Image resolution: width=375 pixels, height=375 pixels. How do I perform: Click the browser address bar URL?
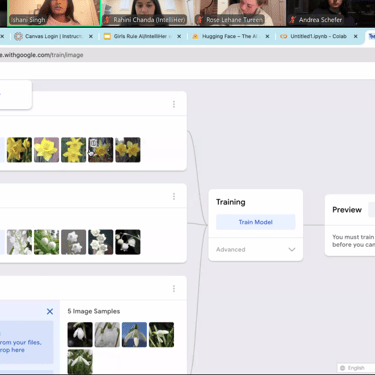42,55
